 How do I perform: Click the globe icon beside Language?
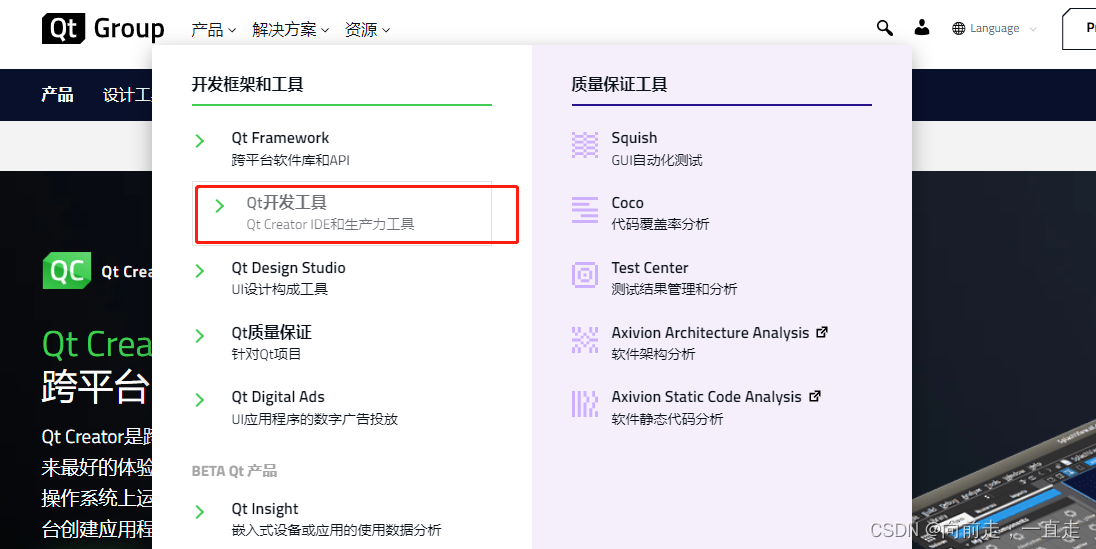[x=959, y=29]
